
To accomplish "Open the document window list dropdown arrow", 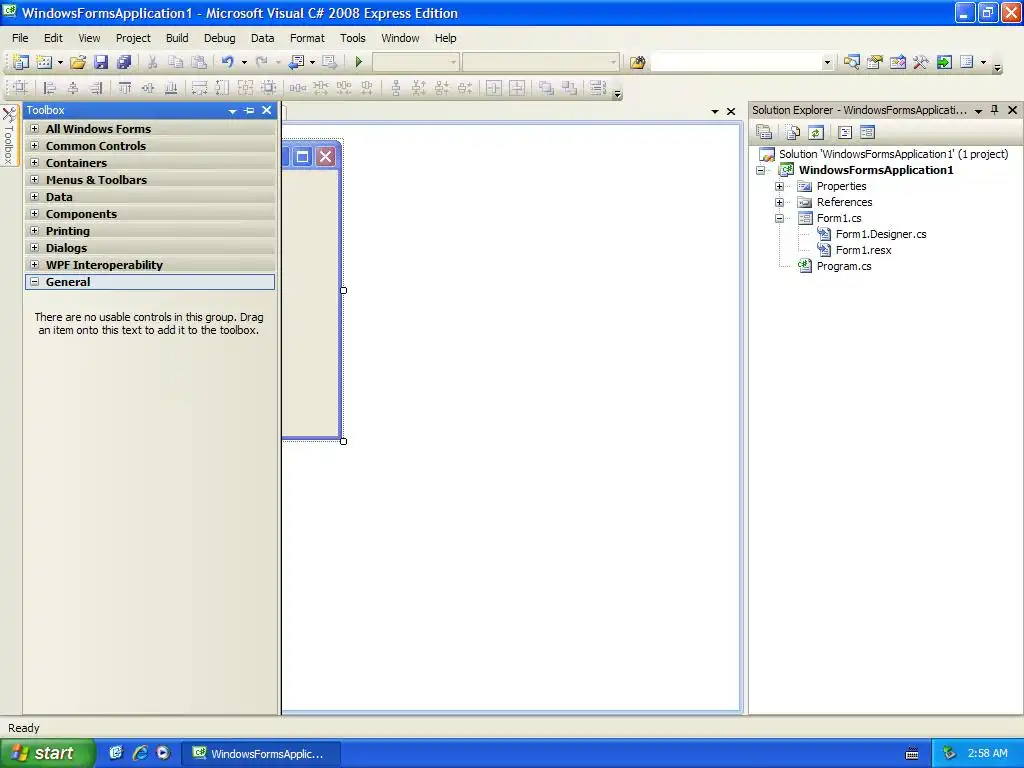I will 714,112.
